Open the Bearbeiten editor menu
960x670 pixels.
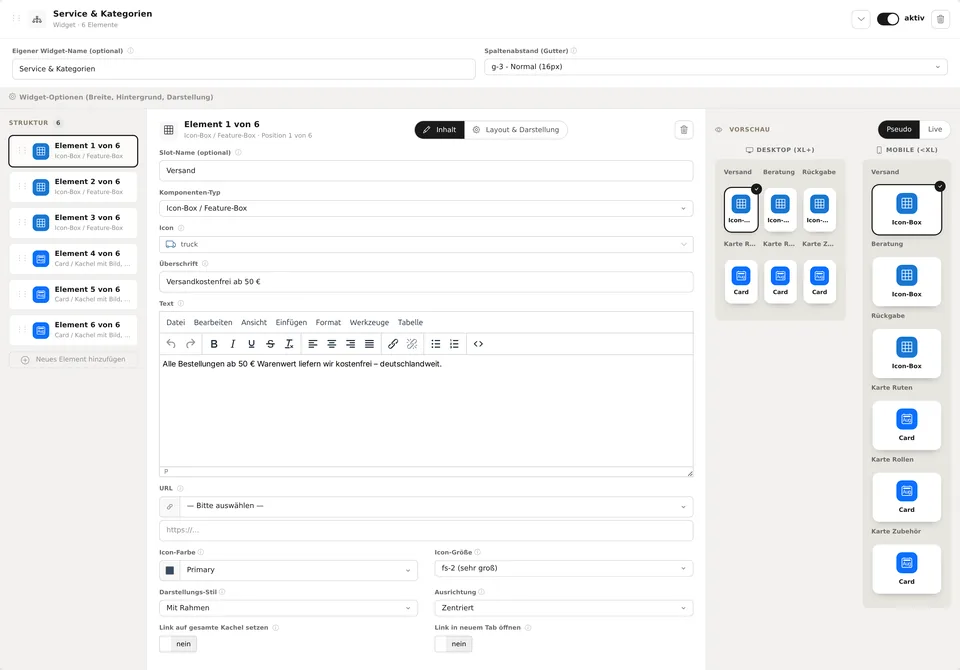pos(213,322)
